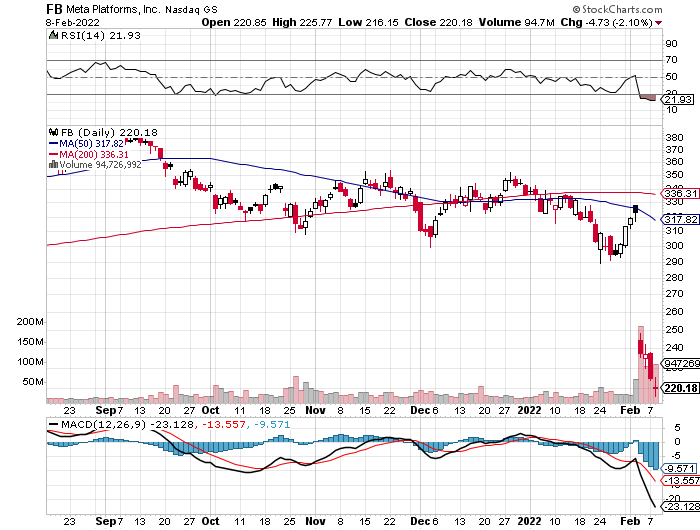
Task: Click the 21.93 RSI value tag on the right axis
Action: 678,99
